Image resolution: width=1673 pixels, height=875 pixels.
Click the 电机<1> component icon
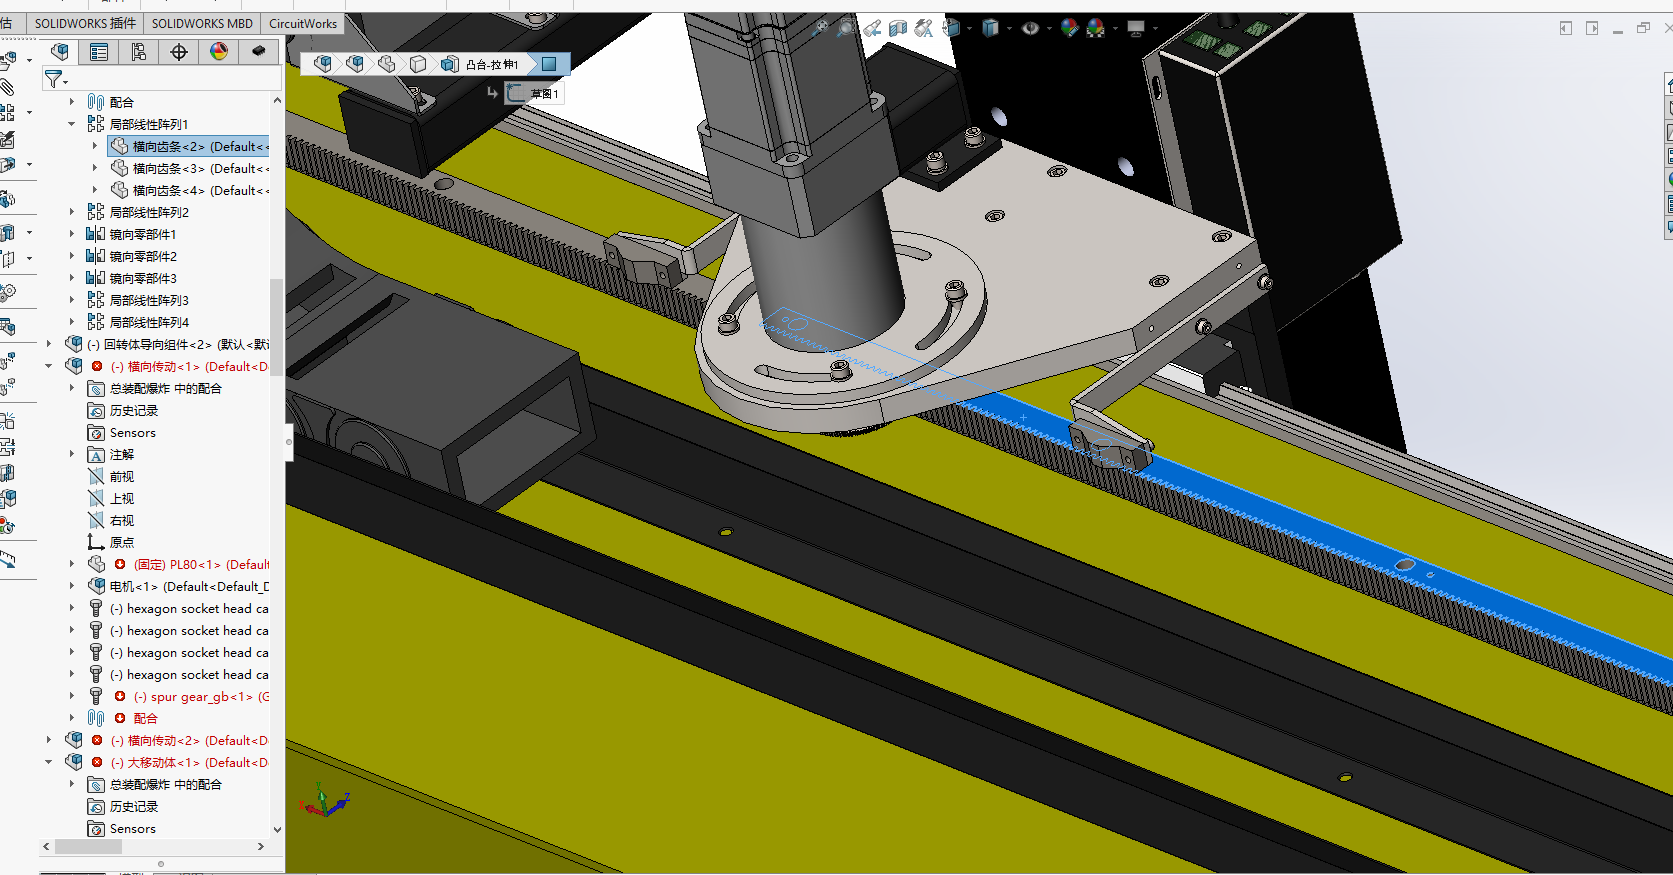coord(97,586)
